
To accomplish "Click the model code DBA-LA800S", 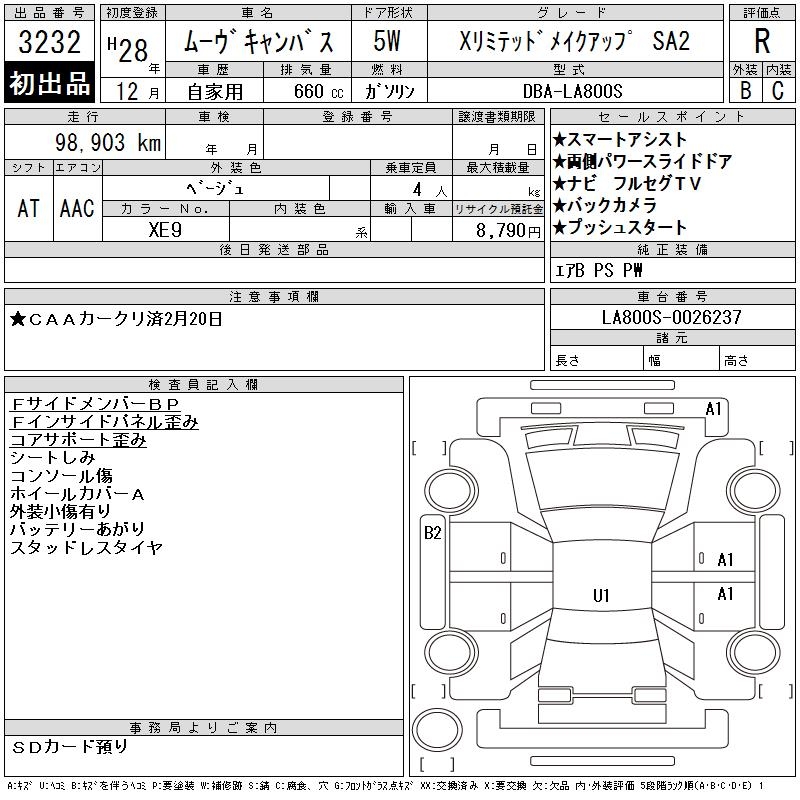I will pos(572,91).
